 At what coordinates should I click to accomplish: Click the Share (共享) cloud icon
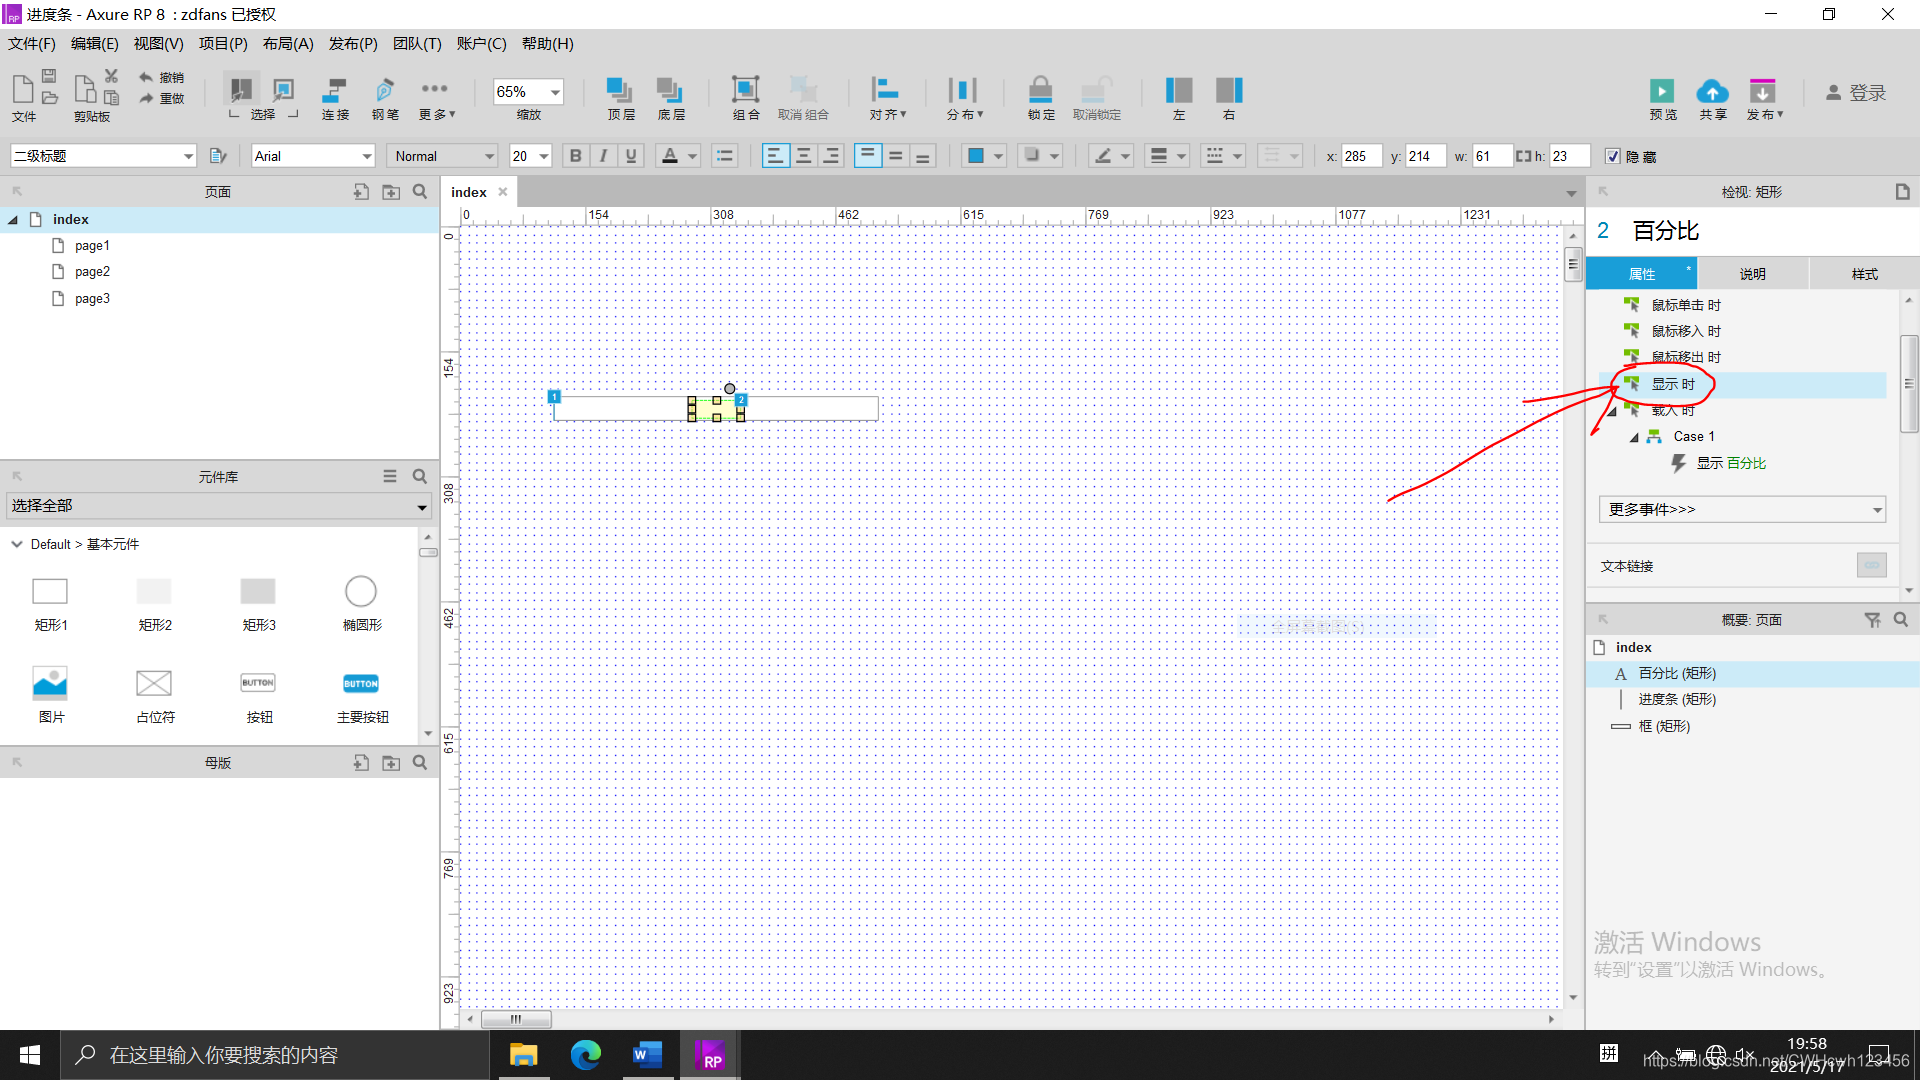(1712, 92)
